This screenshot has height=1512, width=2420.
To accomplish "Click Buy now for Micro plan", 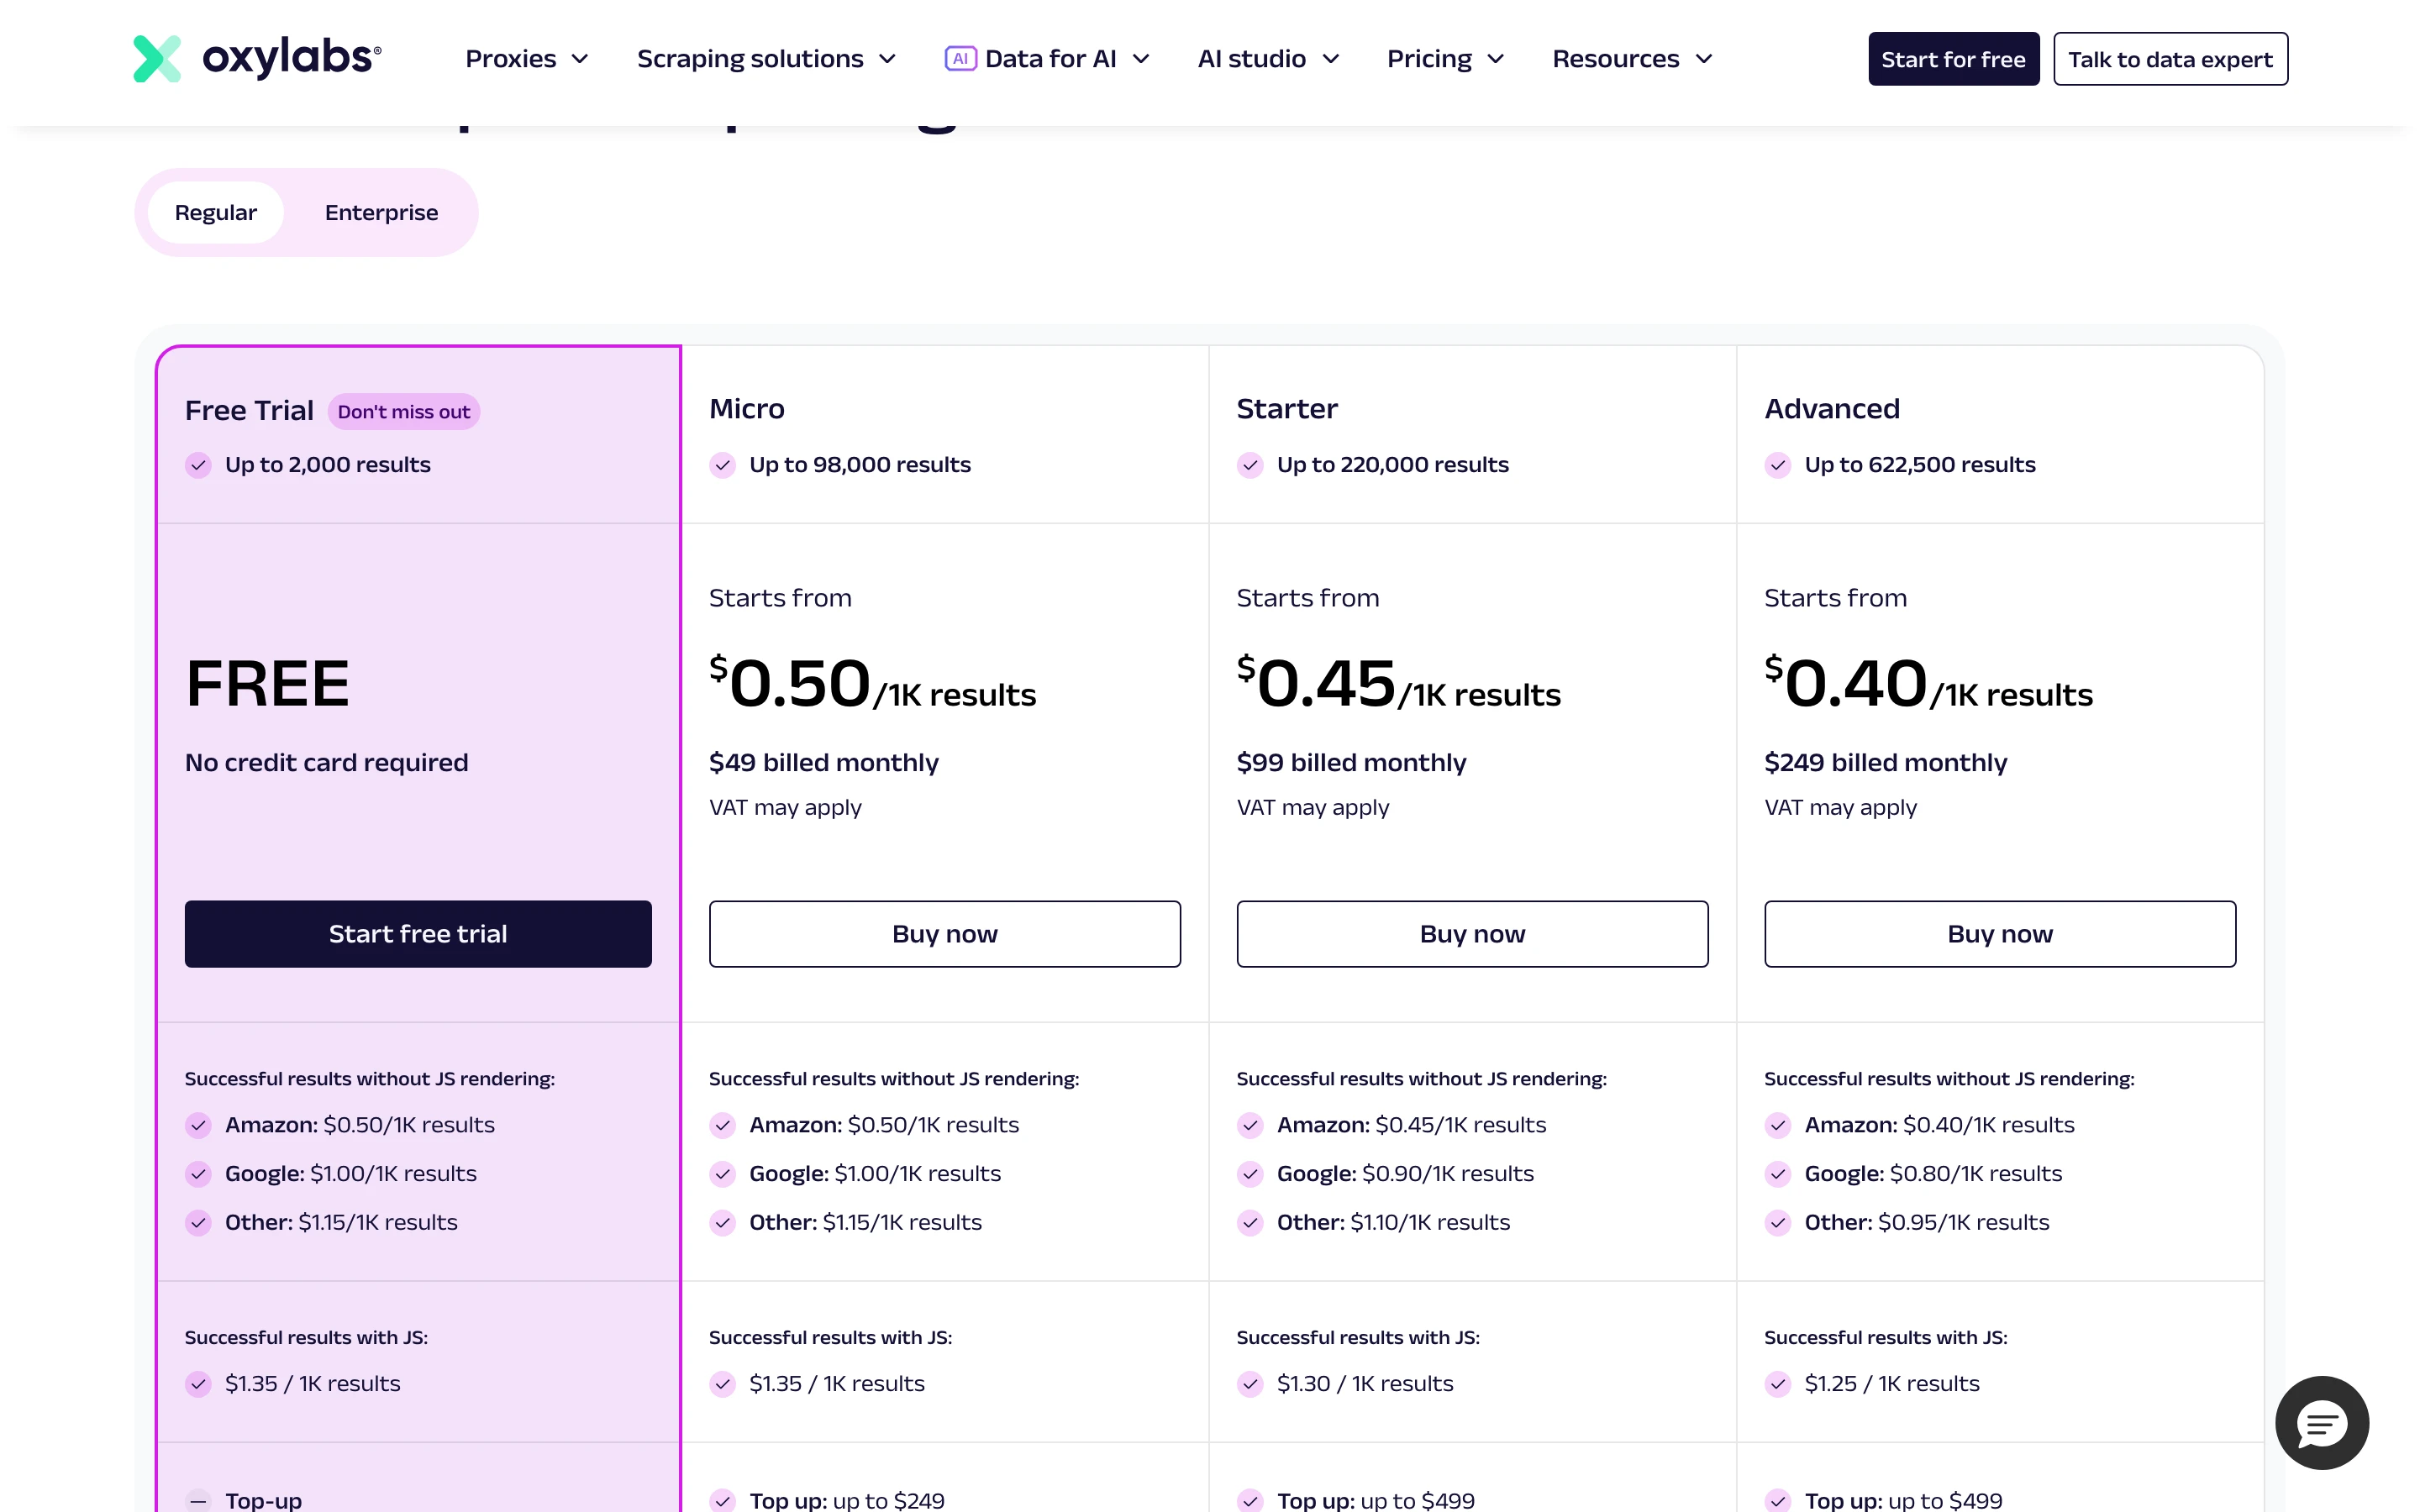I will (x=945, y=933).
